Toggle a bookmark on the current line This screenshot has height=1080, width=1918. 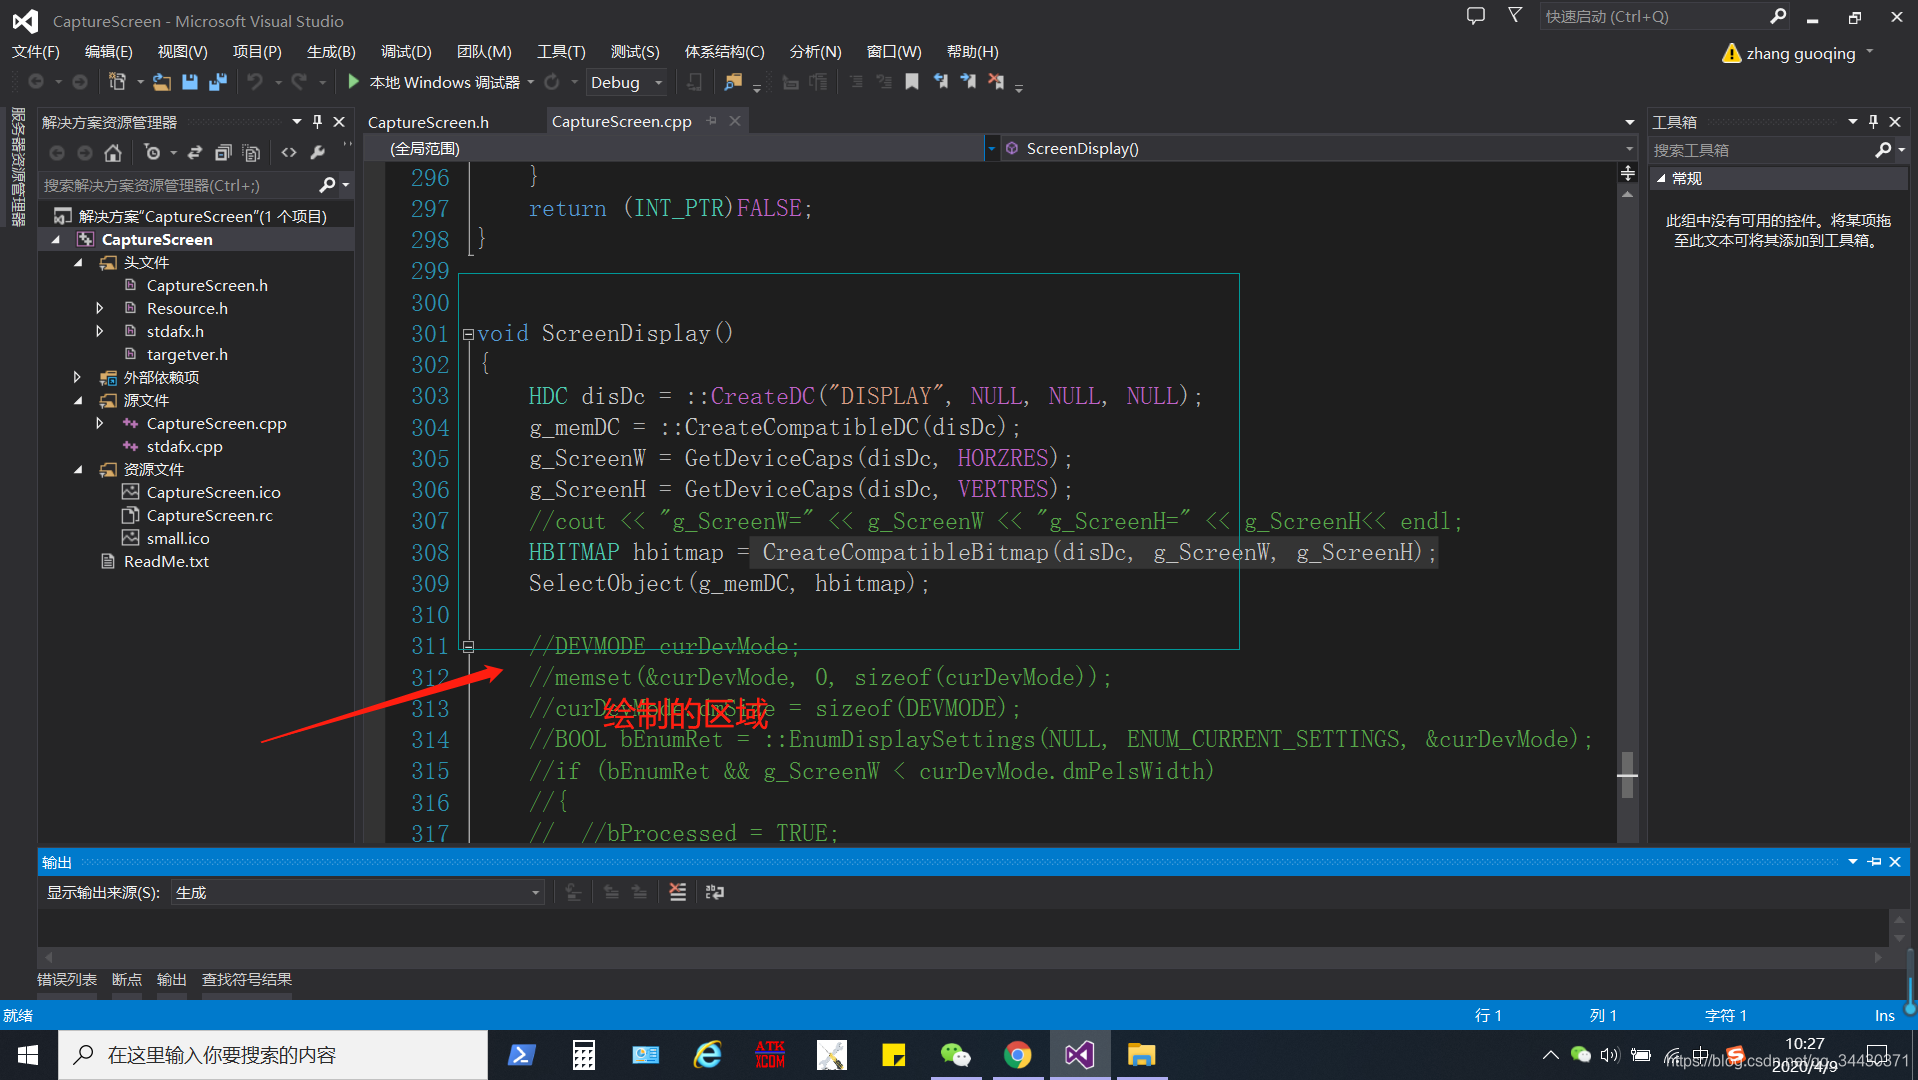tap(912, 82)
